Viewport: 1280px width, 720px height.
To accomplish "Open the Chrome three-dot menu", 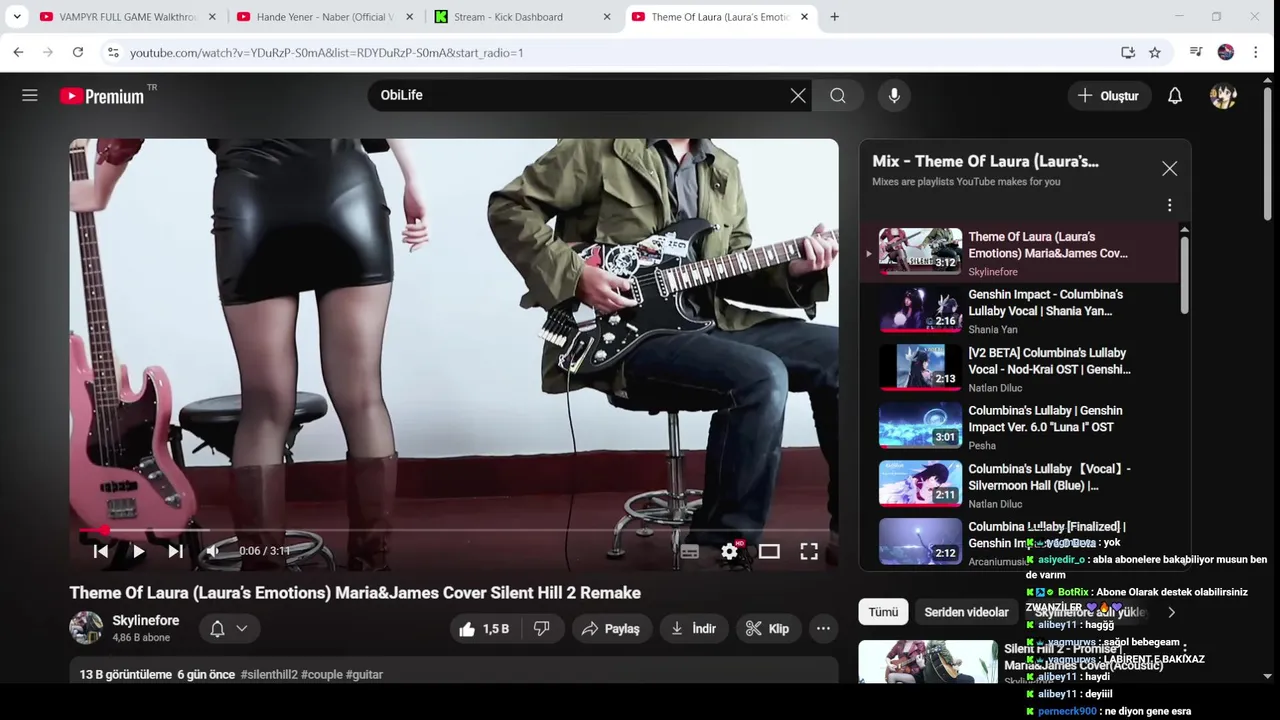I will tap(1256, 52).
